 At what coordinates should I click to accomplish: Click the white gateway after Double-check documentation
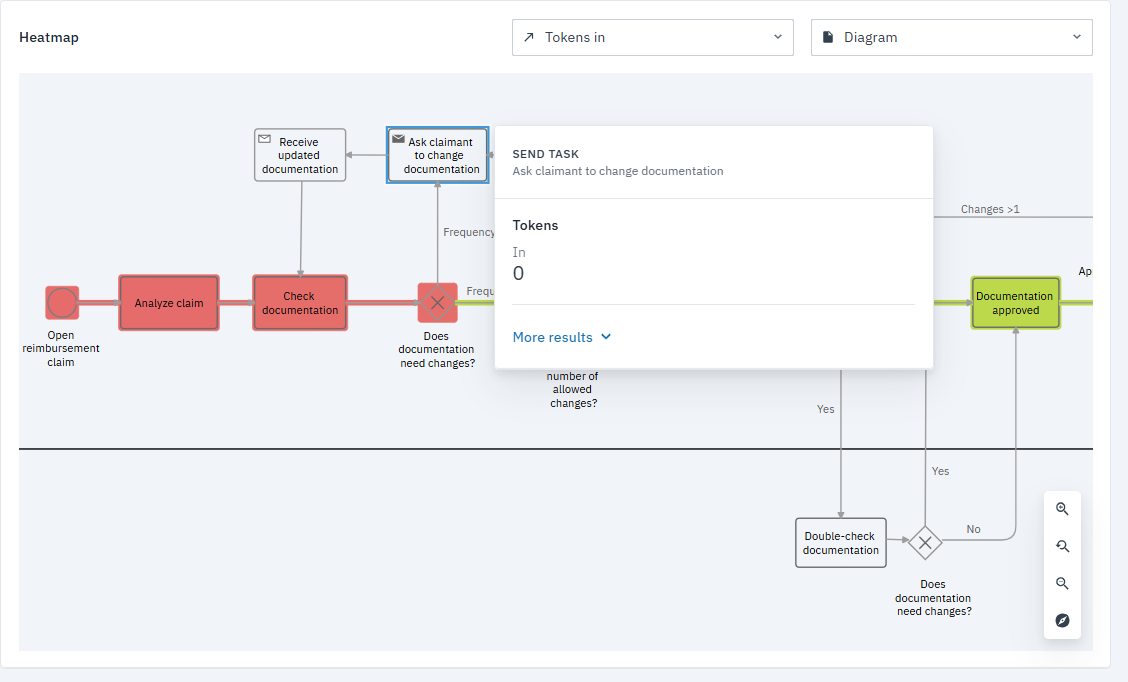pos(925,543)
